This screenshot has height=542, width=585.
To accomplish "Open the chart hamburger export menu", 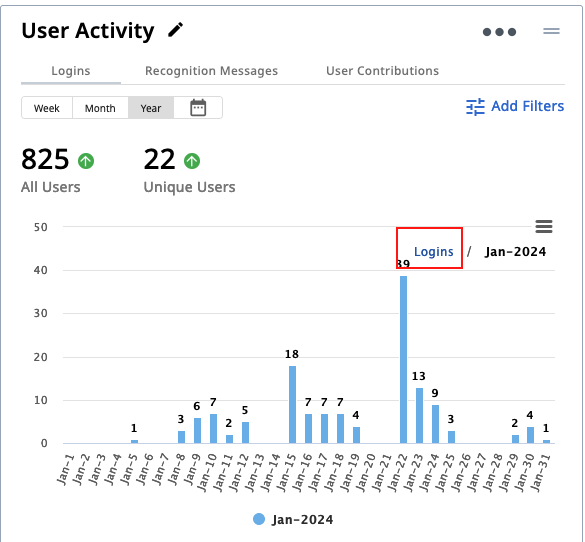I will 544,226.
